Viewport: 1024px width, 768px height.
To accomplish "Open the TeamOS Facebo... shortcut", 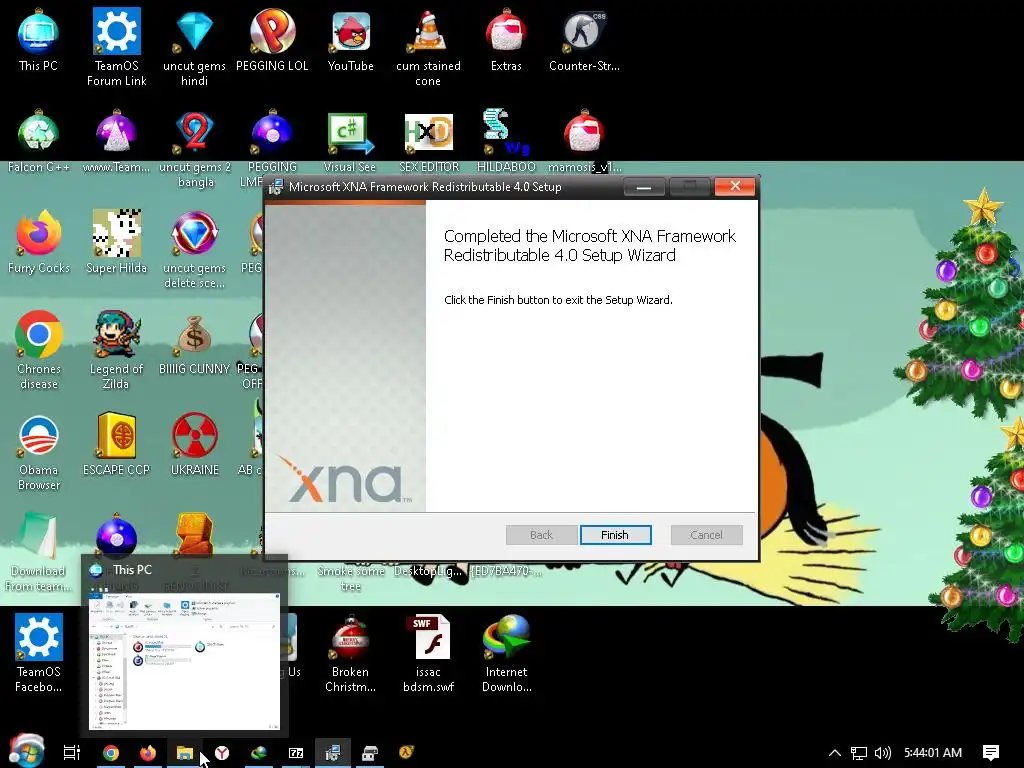I will click(39, 653).
